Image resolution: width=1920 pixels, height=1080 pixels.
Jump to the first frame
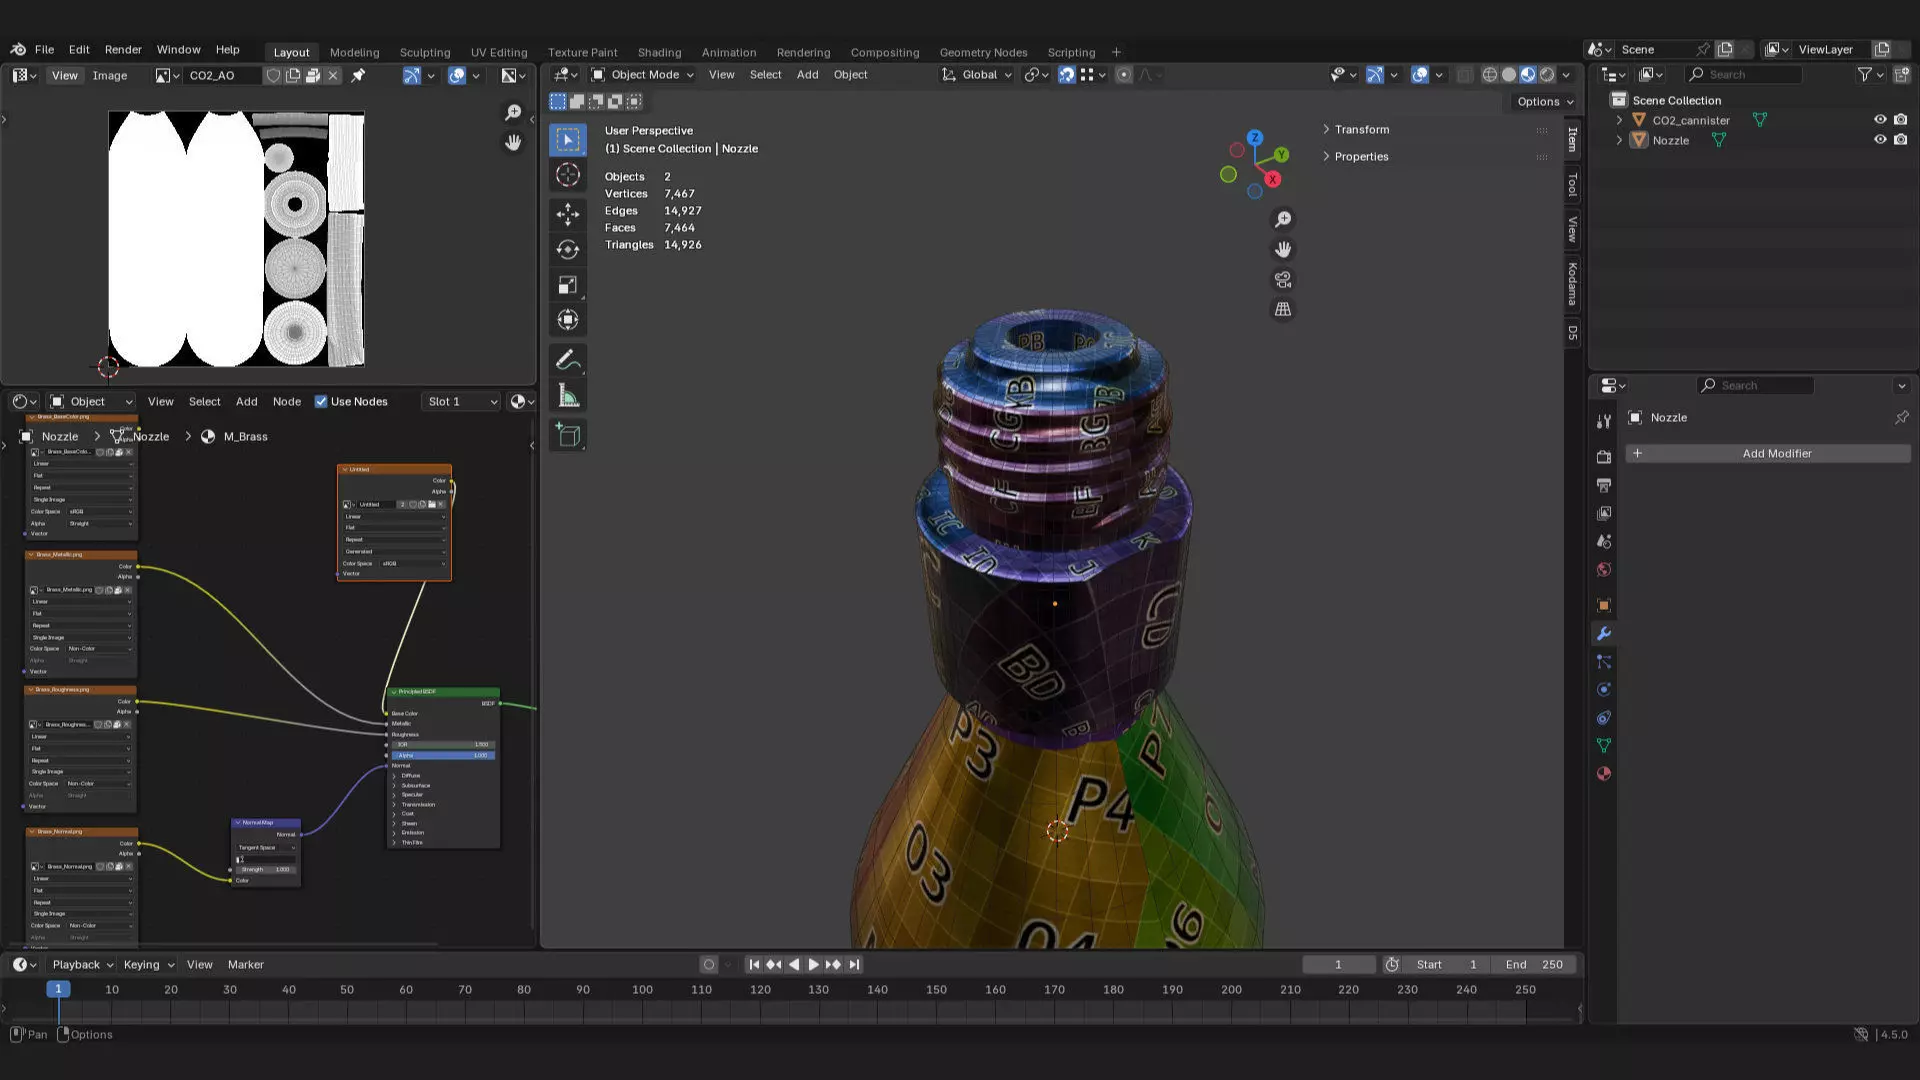click(754, 965)
